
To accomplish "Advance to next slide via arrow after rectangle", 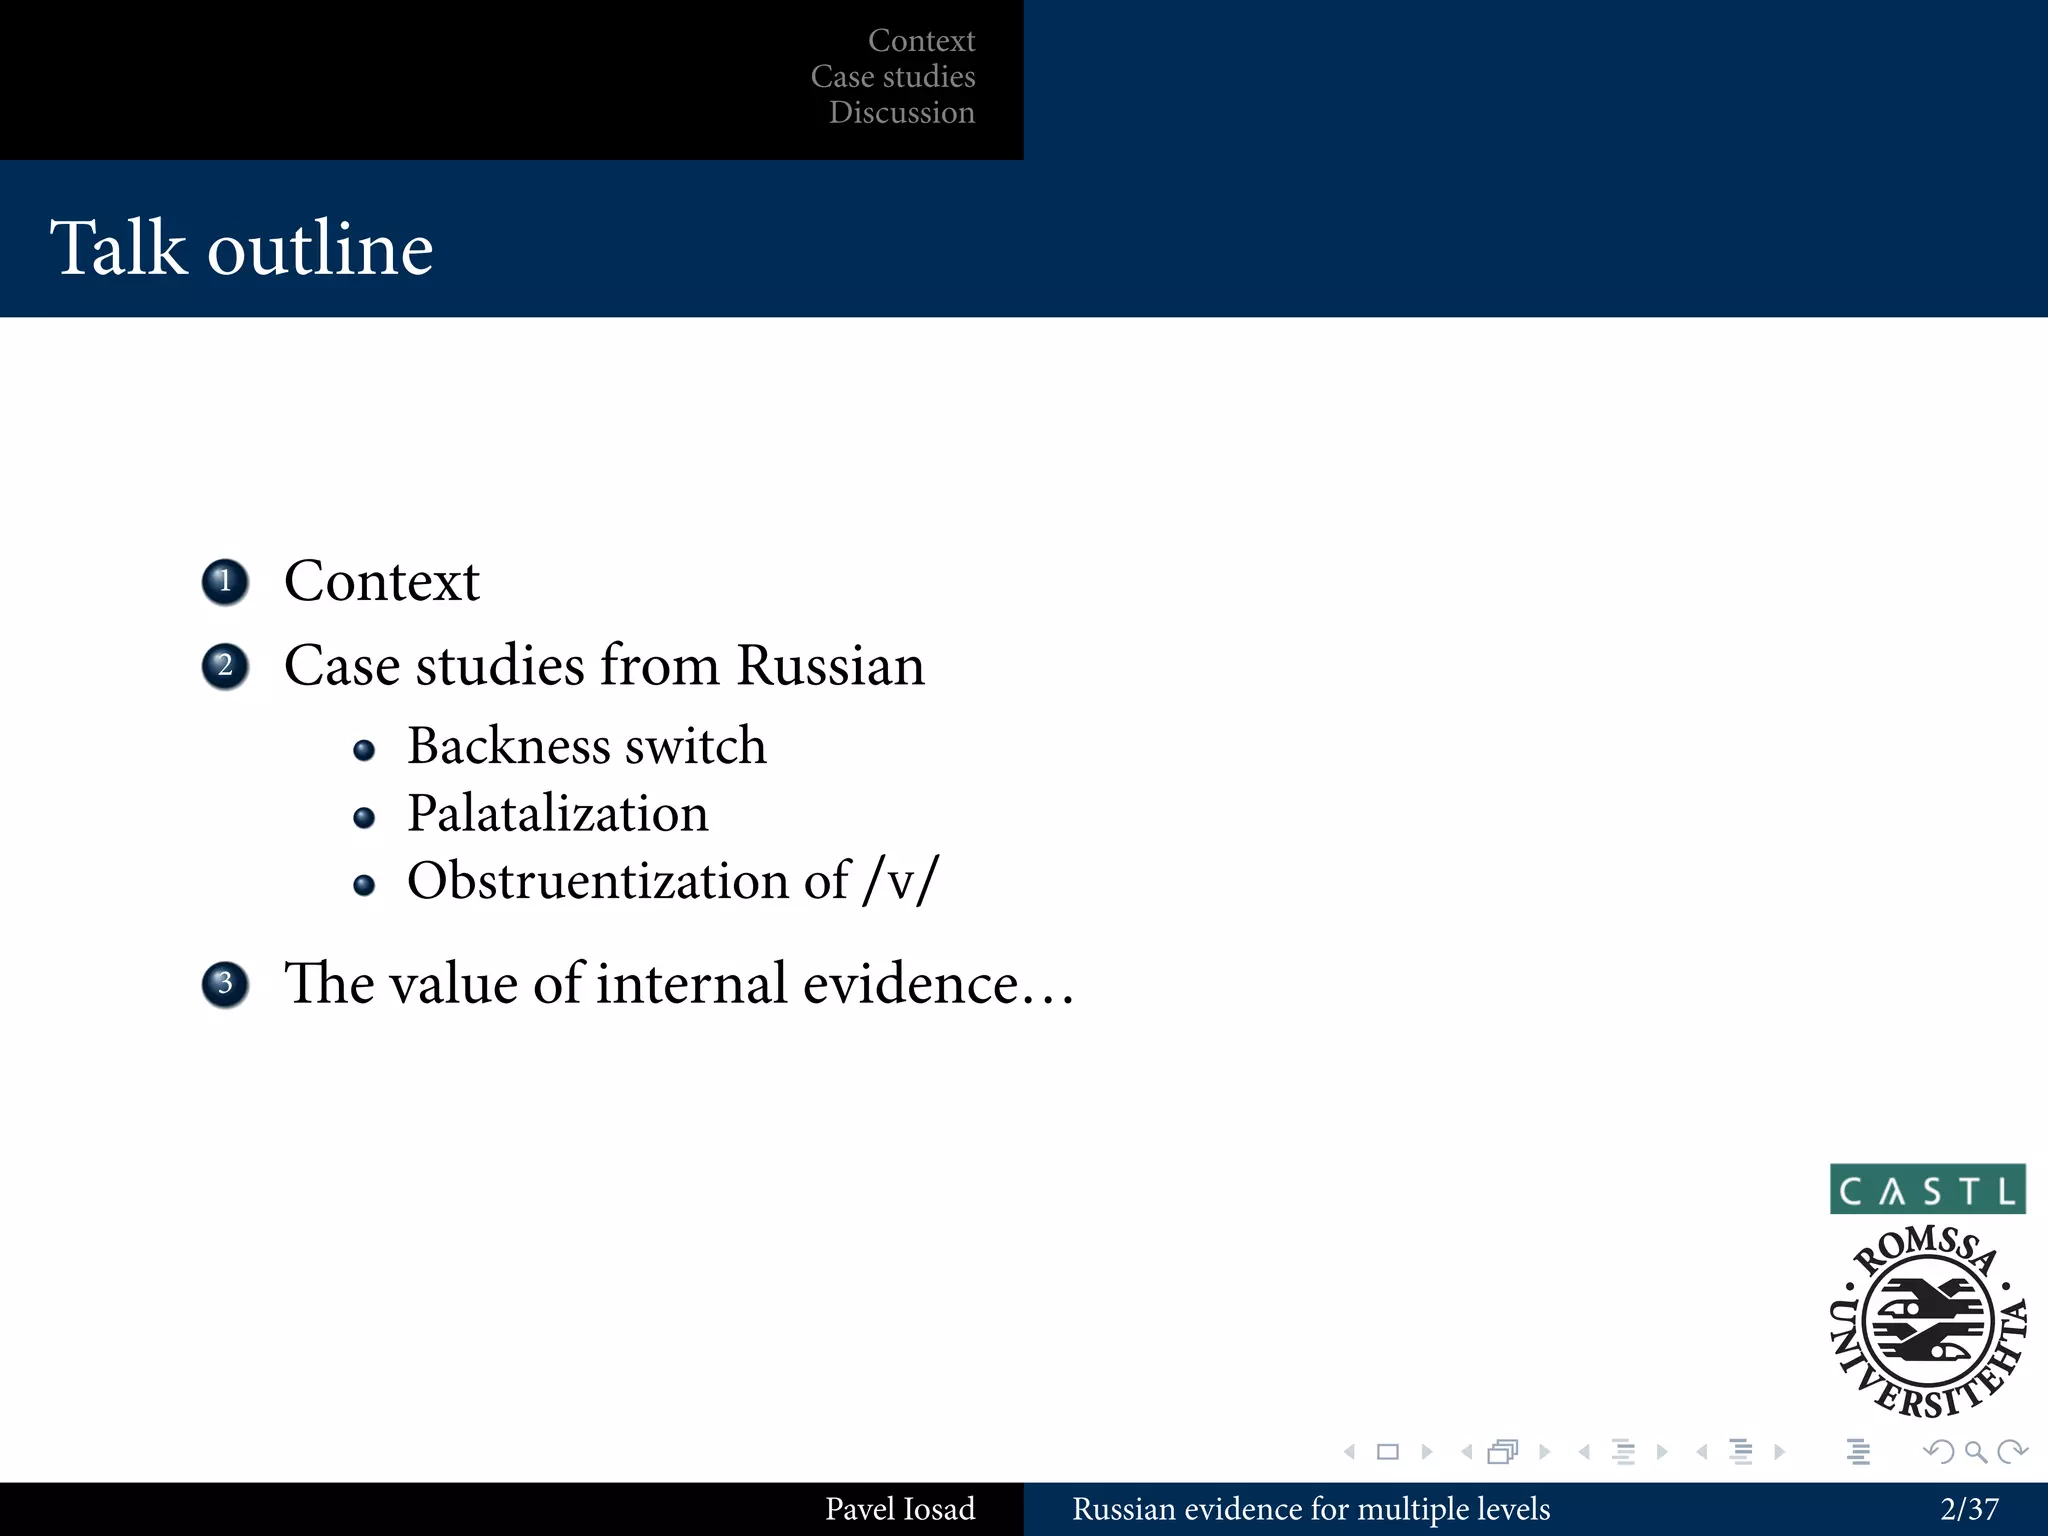I will click(x=1427, y=1452).
